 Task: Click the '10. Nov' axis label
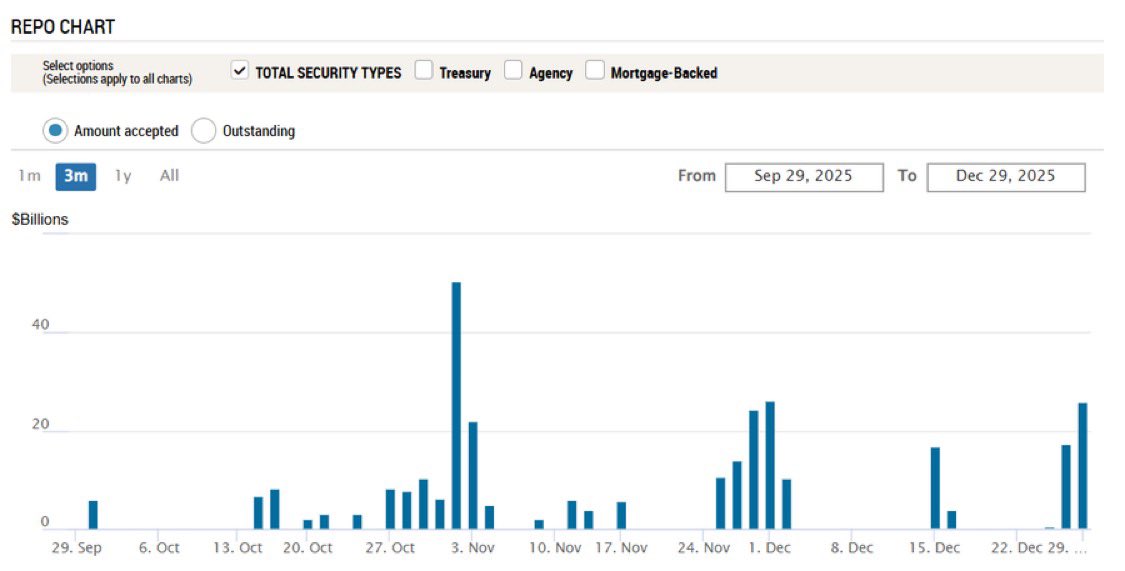(x=555, y=548)
